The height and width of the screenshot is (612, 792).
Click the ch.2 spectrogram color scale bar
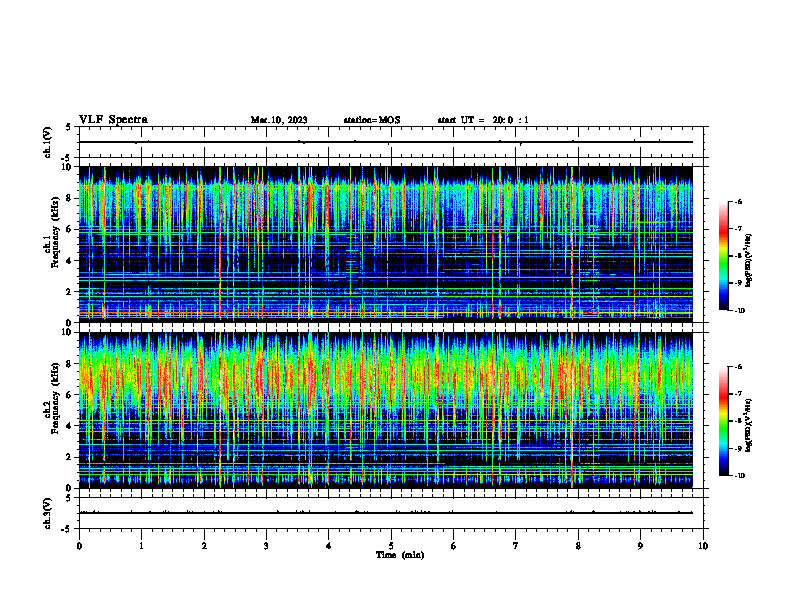pyautogui.click(x=723, y=421)
